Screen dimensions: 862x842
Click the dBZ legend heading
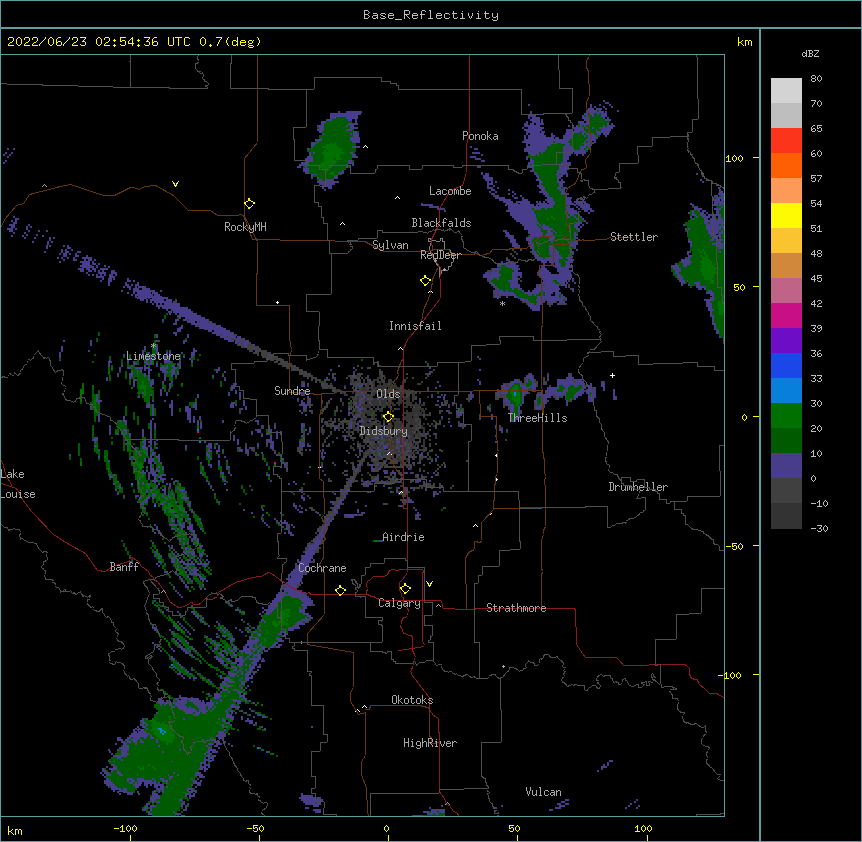tap(810, 54)
